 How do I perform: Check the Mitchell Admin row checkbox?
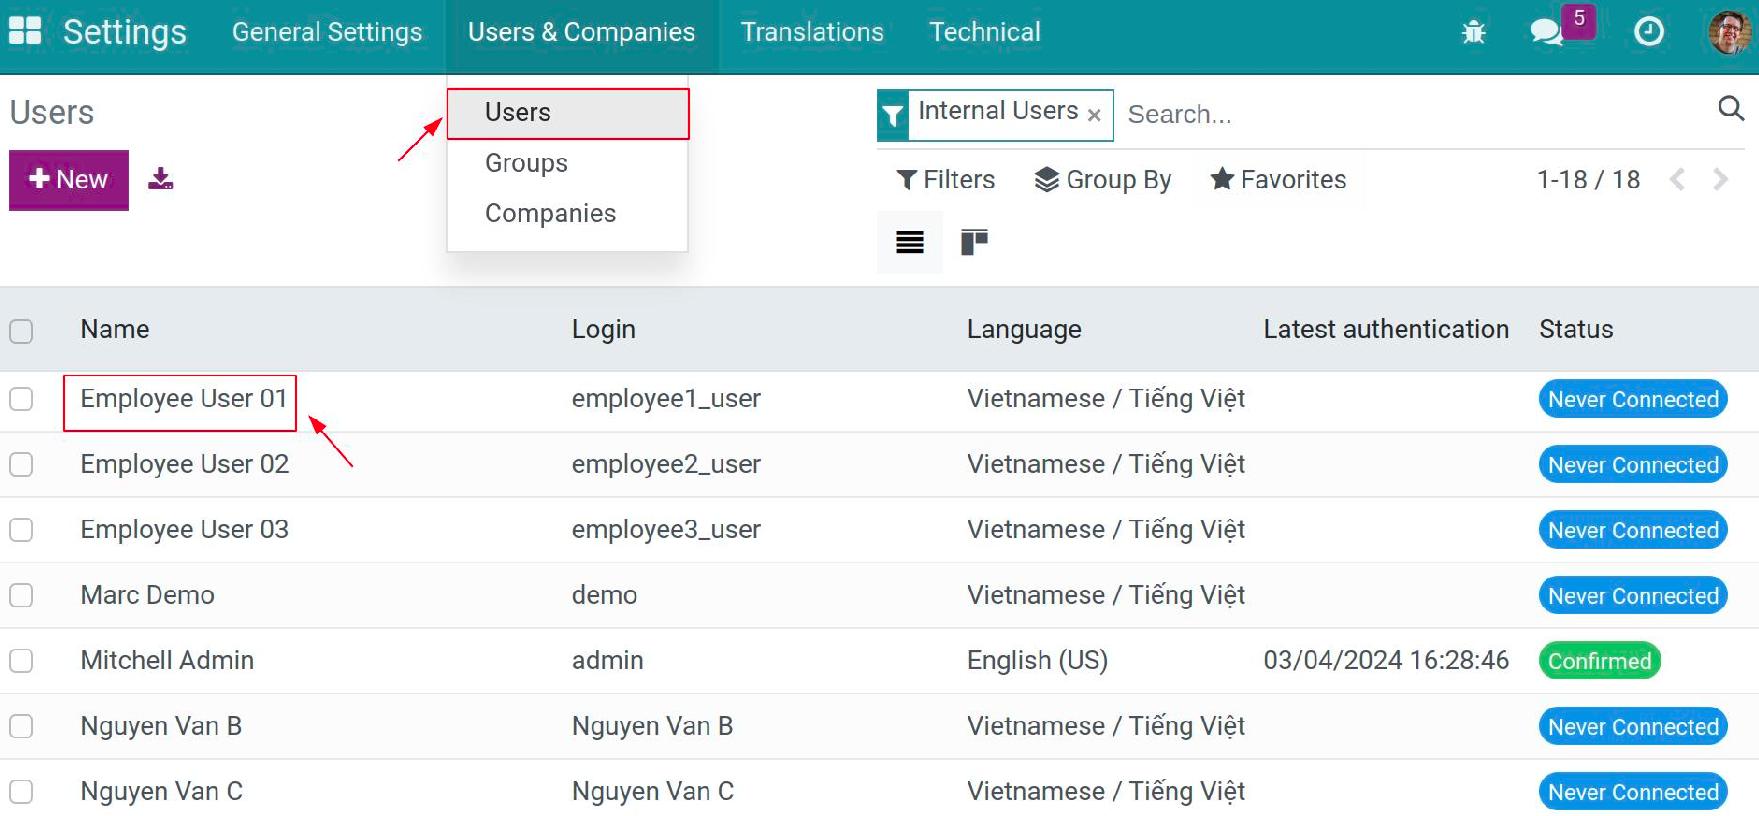pyautogui.click(x=21, y=661)
